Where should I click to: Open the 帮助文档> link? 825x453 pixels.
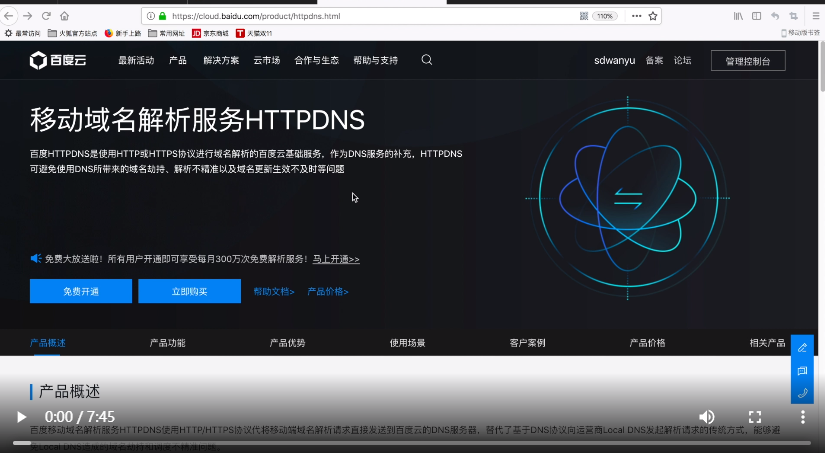(x=274, y=291)
